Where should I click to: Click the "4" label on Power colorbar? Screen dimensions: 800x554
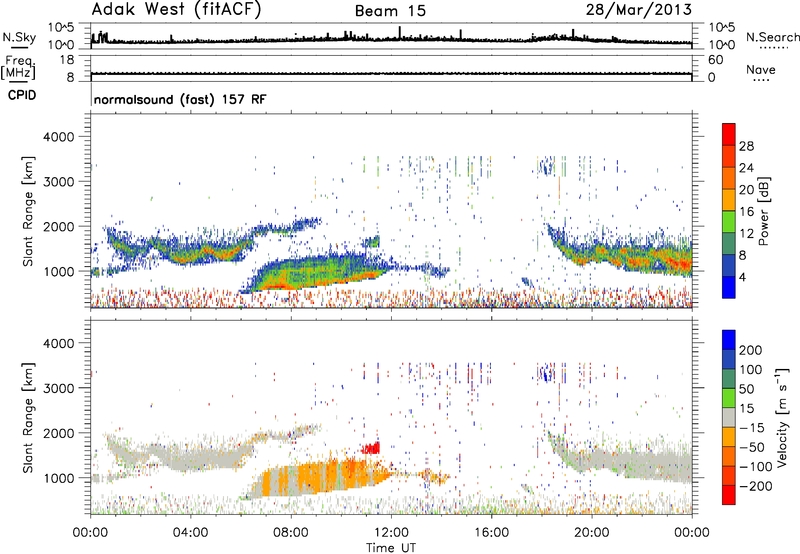[742, 277]
